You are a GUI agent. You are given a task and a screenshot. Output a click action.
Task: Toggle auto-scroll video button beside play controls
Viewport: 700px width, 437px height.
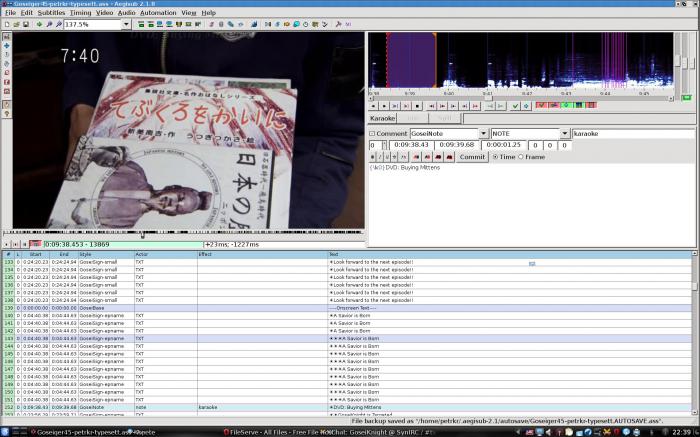[35, 244]
